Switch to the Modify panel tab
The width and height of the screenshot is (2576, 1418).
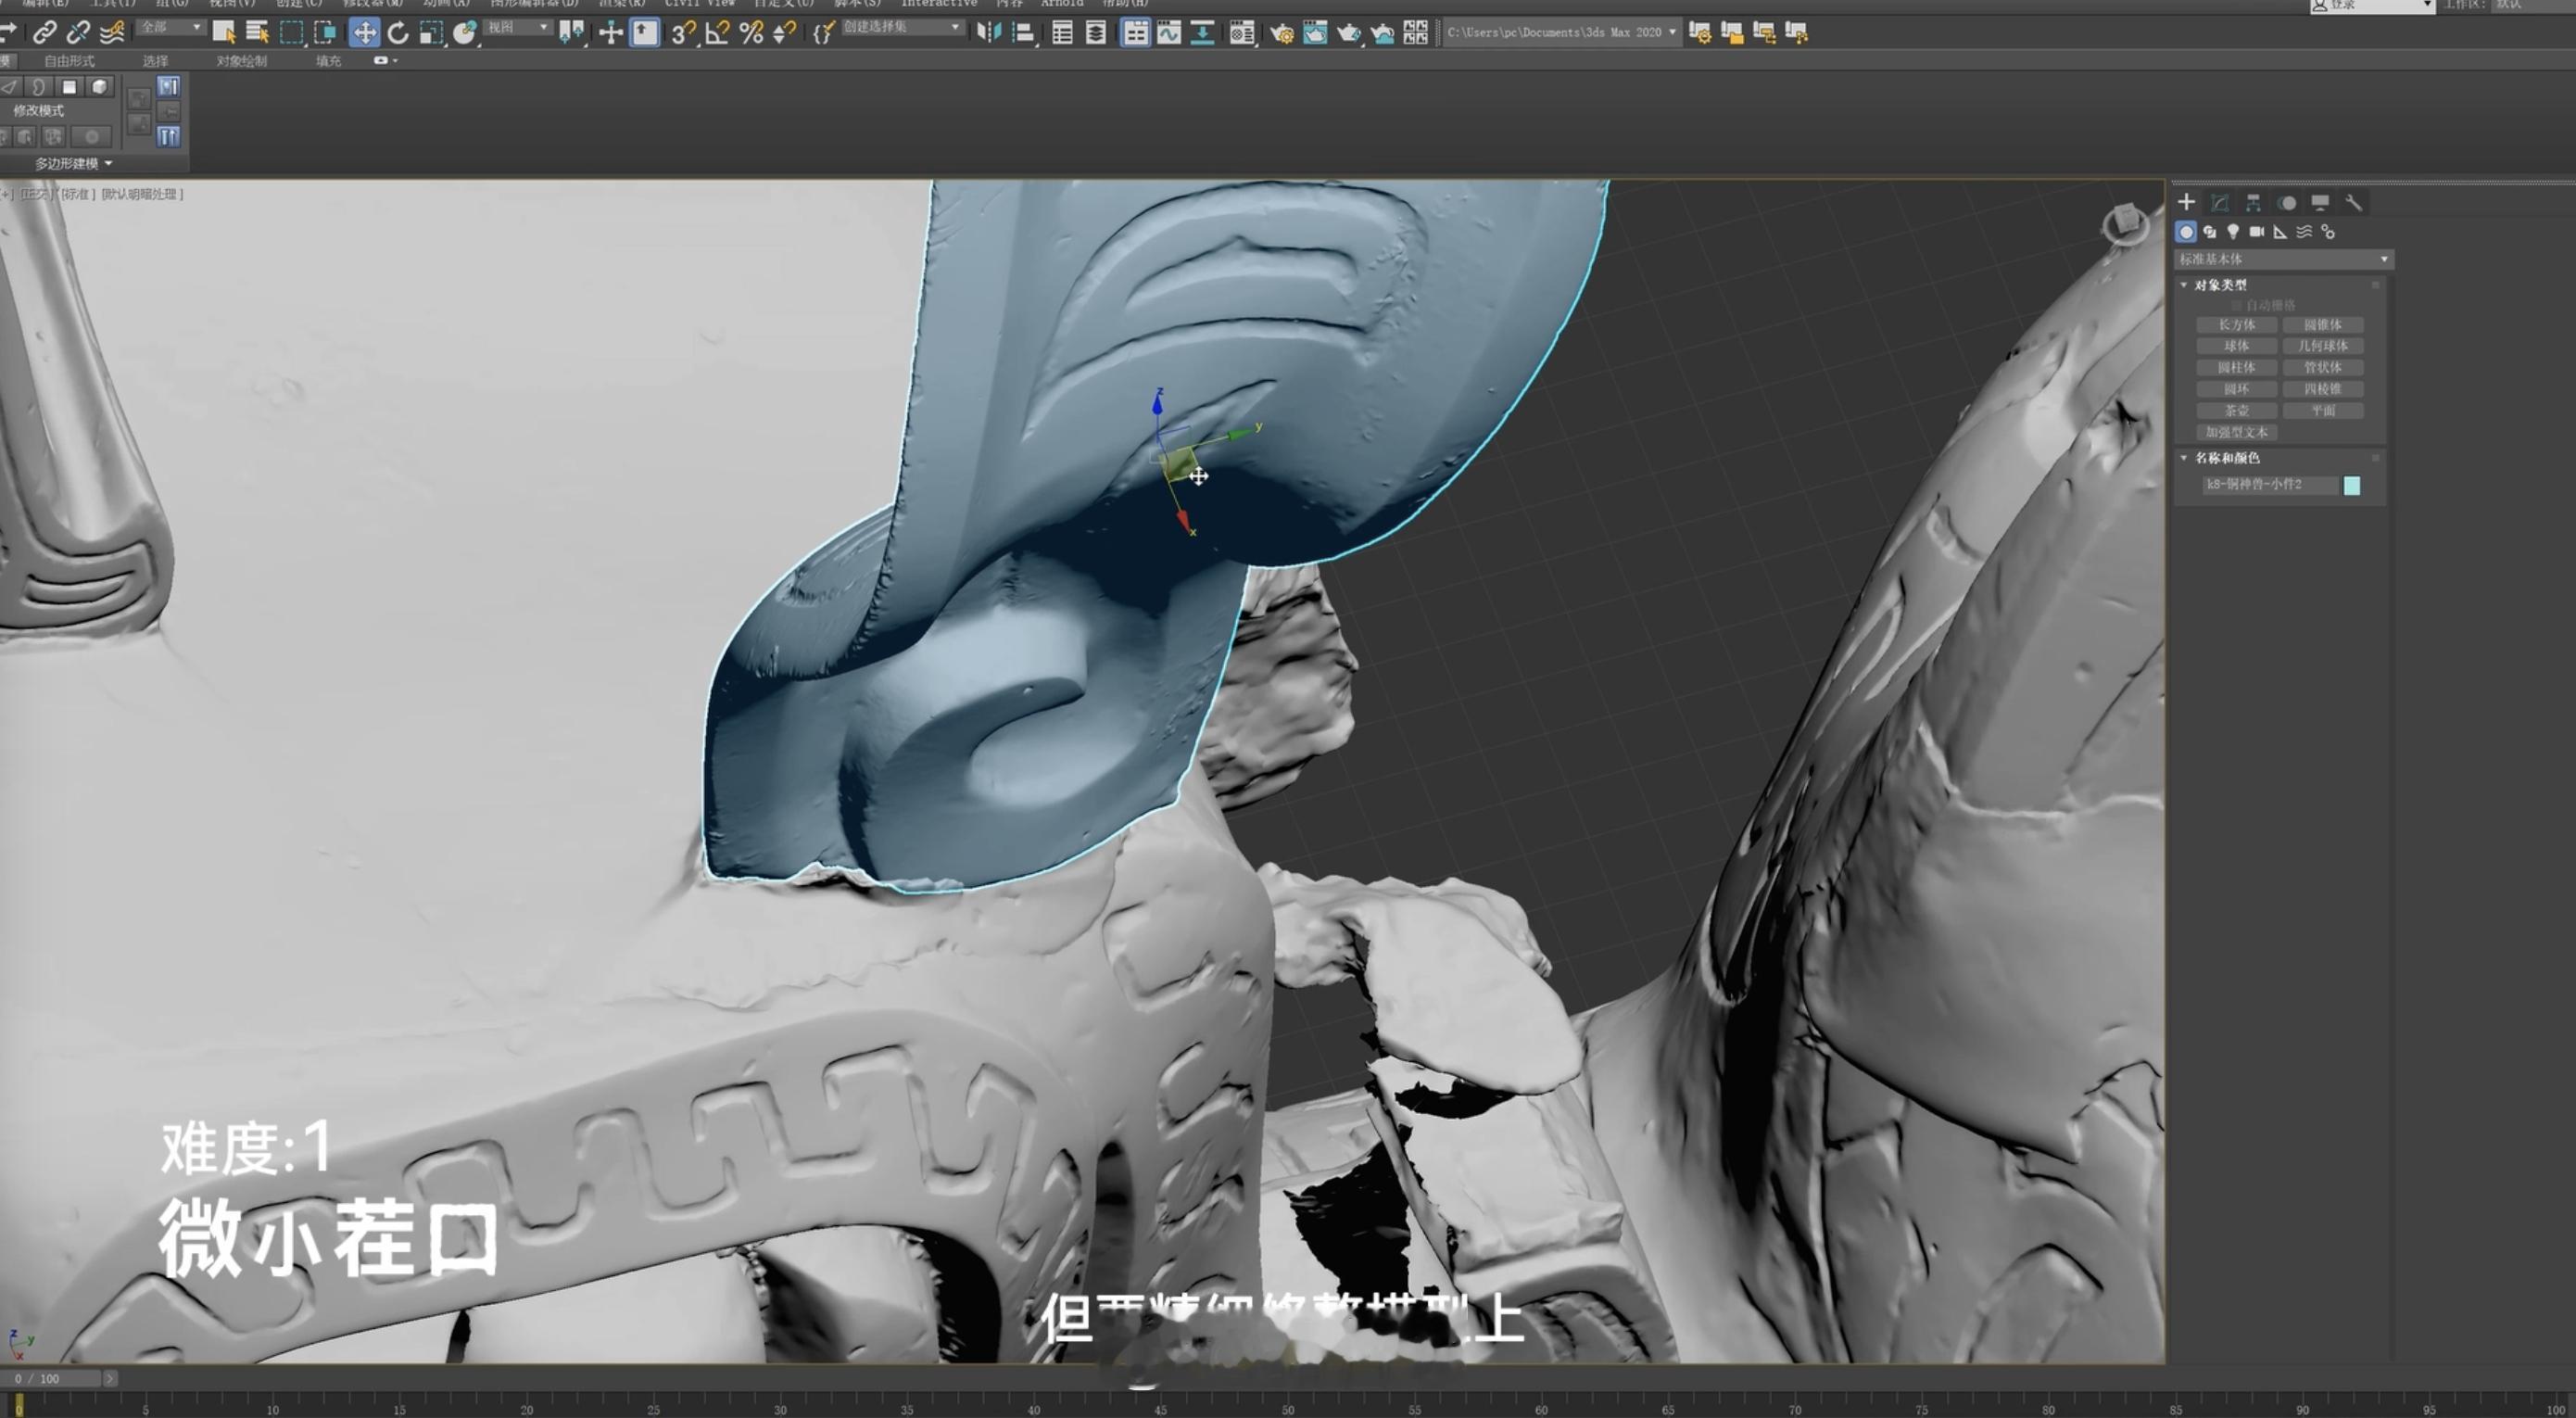(x=2220, y=203)
